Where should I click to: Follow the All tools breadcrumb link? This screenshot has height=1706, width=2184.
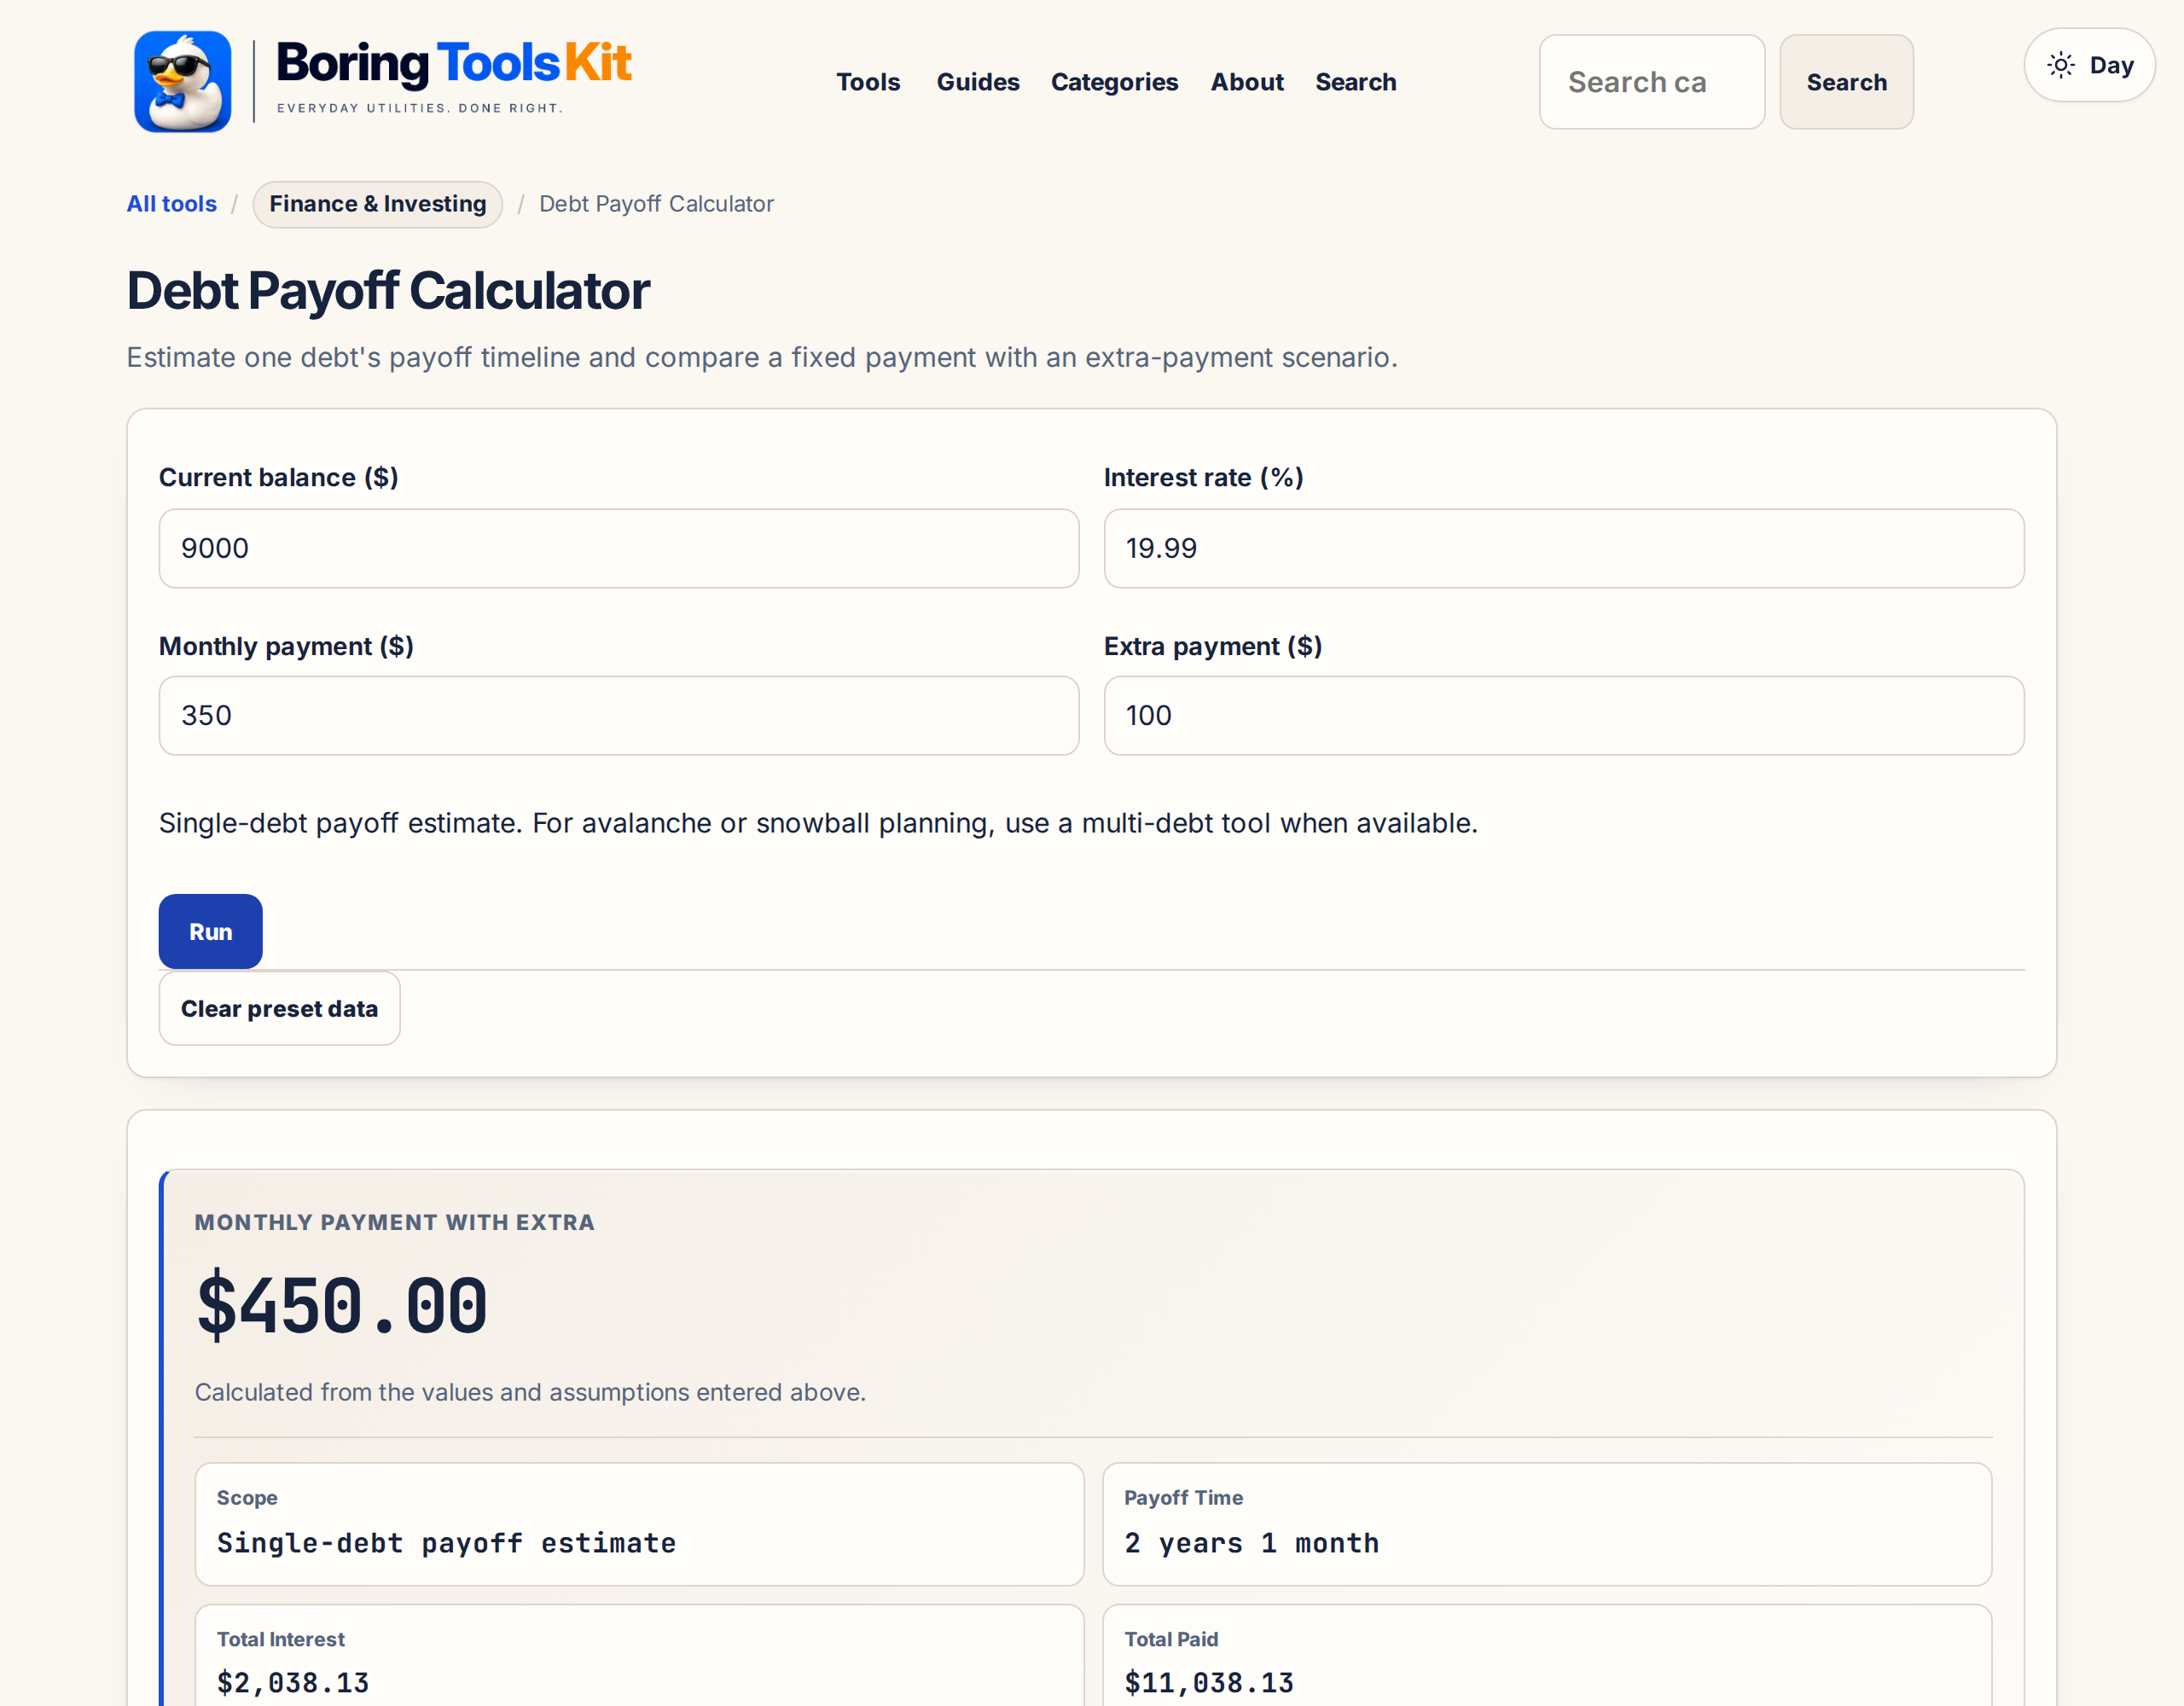click(171, 204)
